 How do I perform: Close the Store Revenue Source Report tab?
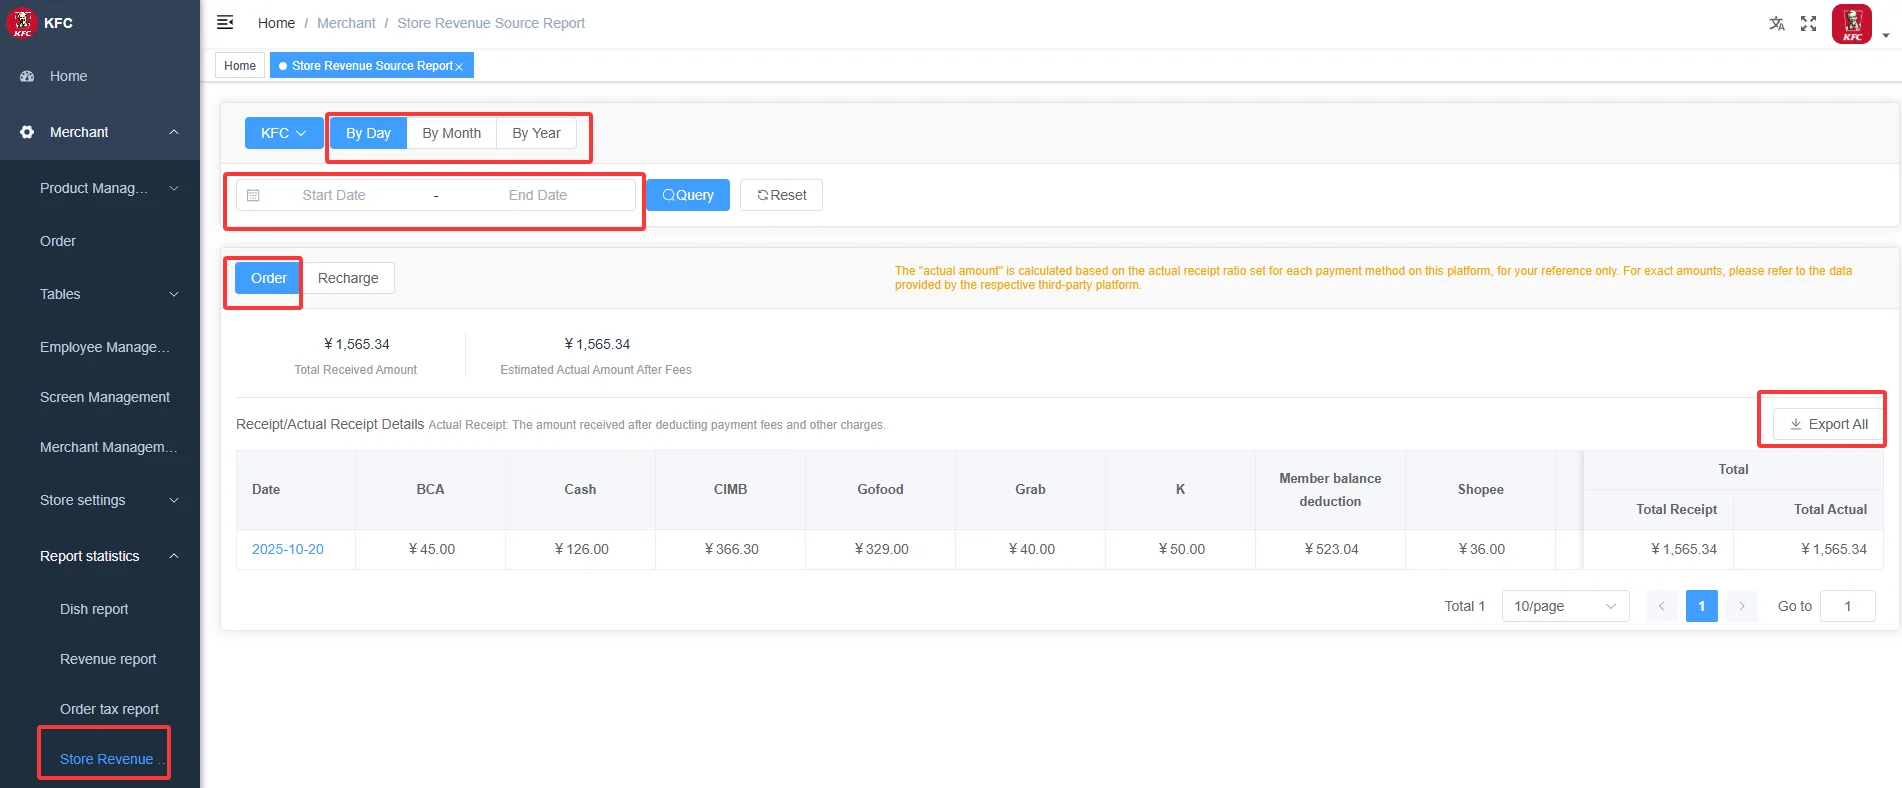click(x=459, y=66)
